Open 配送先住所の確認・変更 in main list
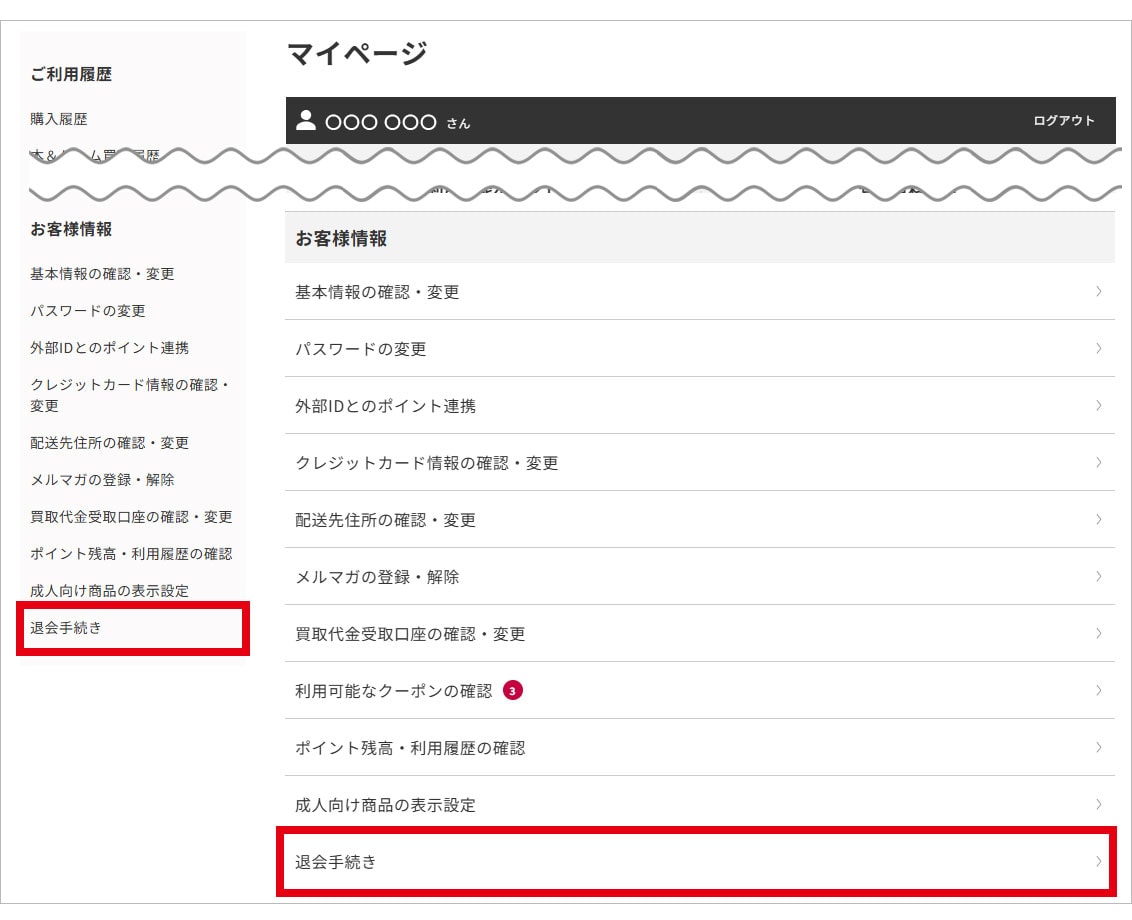 click(x=386, y=520)
